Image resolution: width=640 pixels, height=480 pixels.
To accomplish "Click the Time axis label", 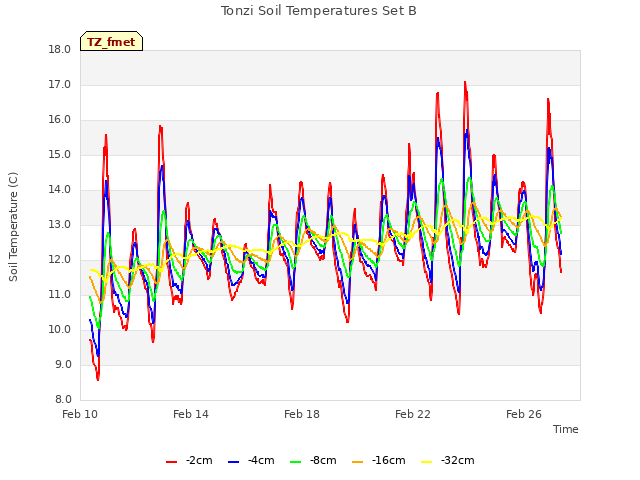I will click(x=566, y=429).
